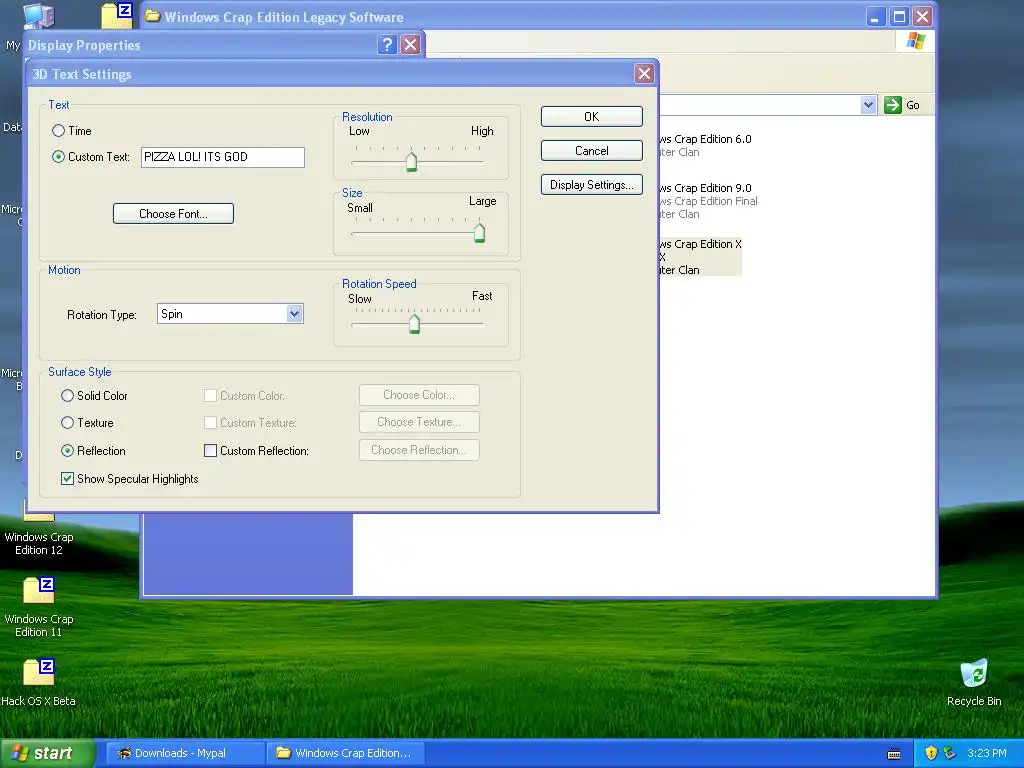
Task: Select the Time radio button
Action: click(59, 131)
